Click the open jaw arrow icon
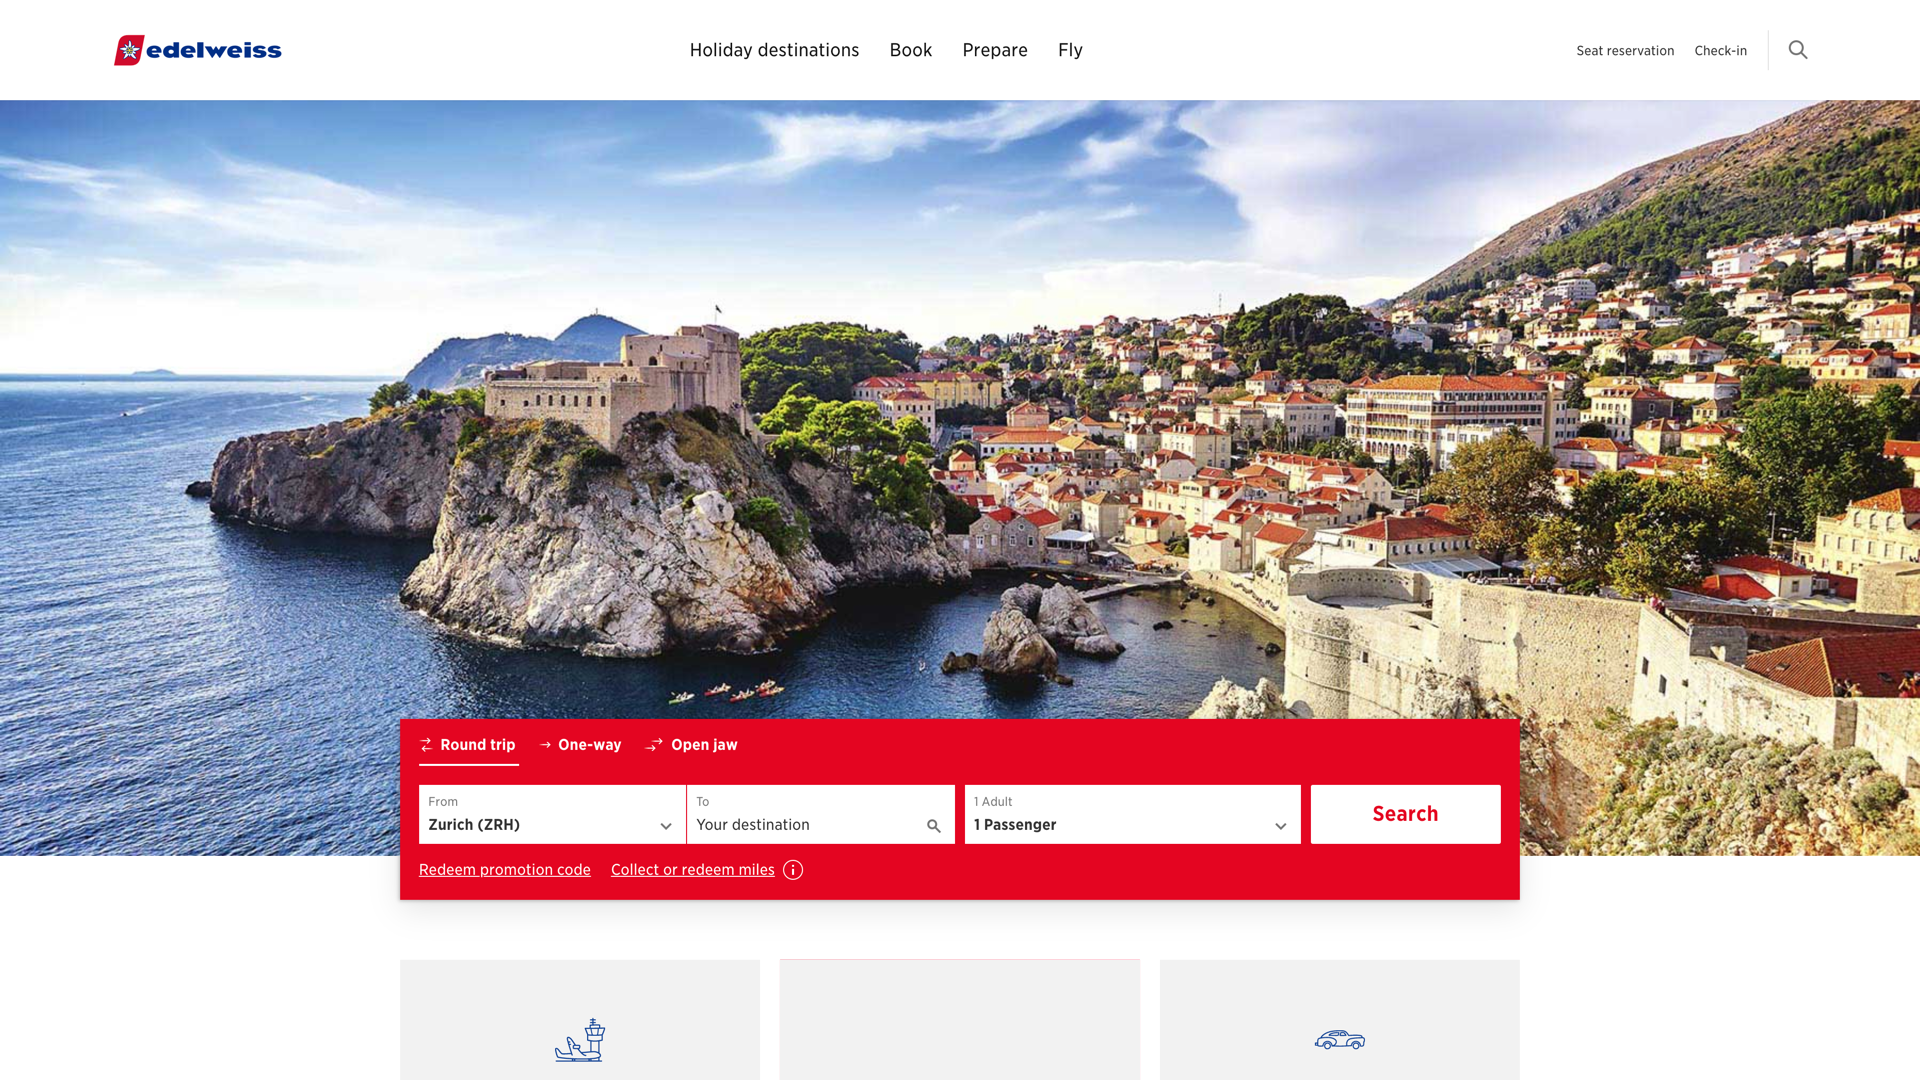 click(654, 745)
